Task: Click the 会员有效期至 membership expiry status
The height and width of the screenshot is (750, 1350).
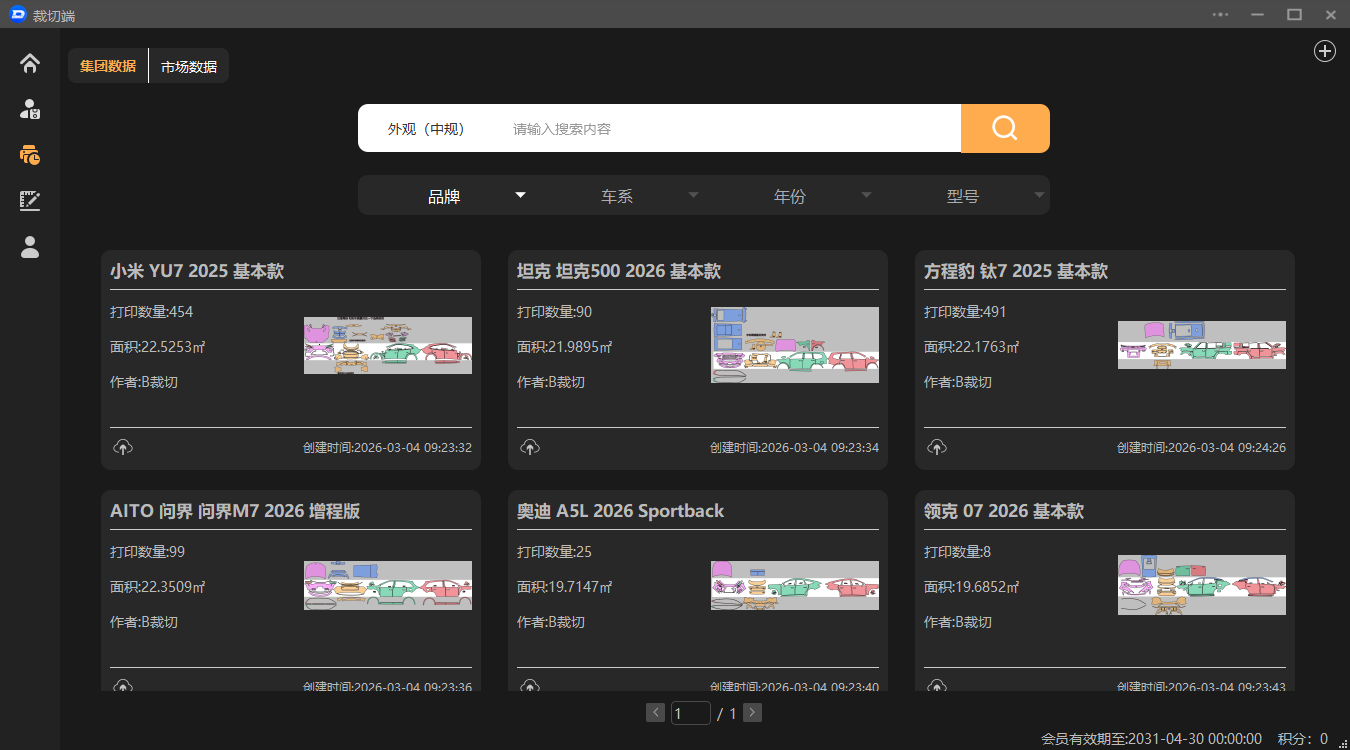Action: click(x=1151, y=739)
